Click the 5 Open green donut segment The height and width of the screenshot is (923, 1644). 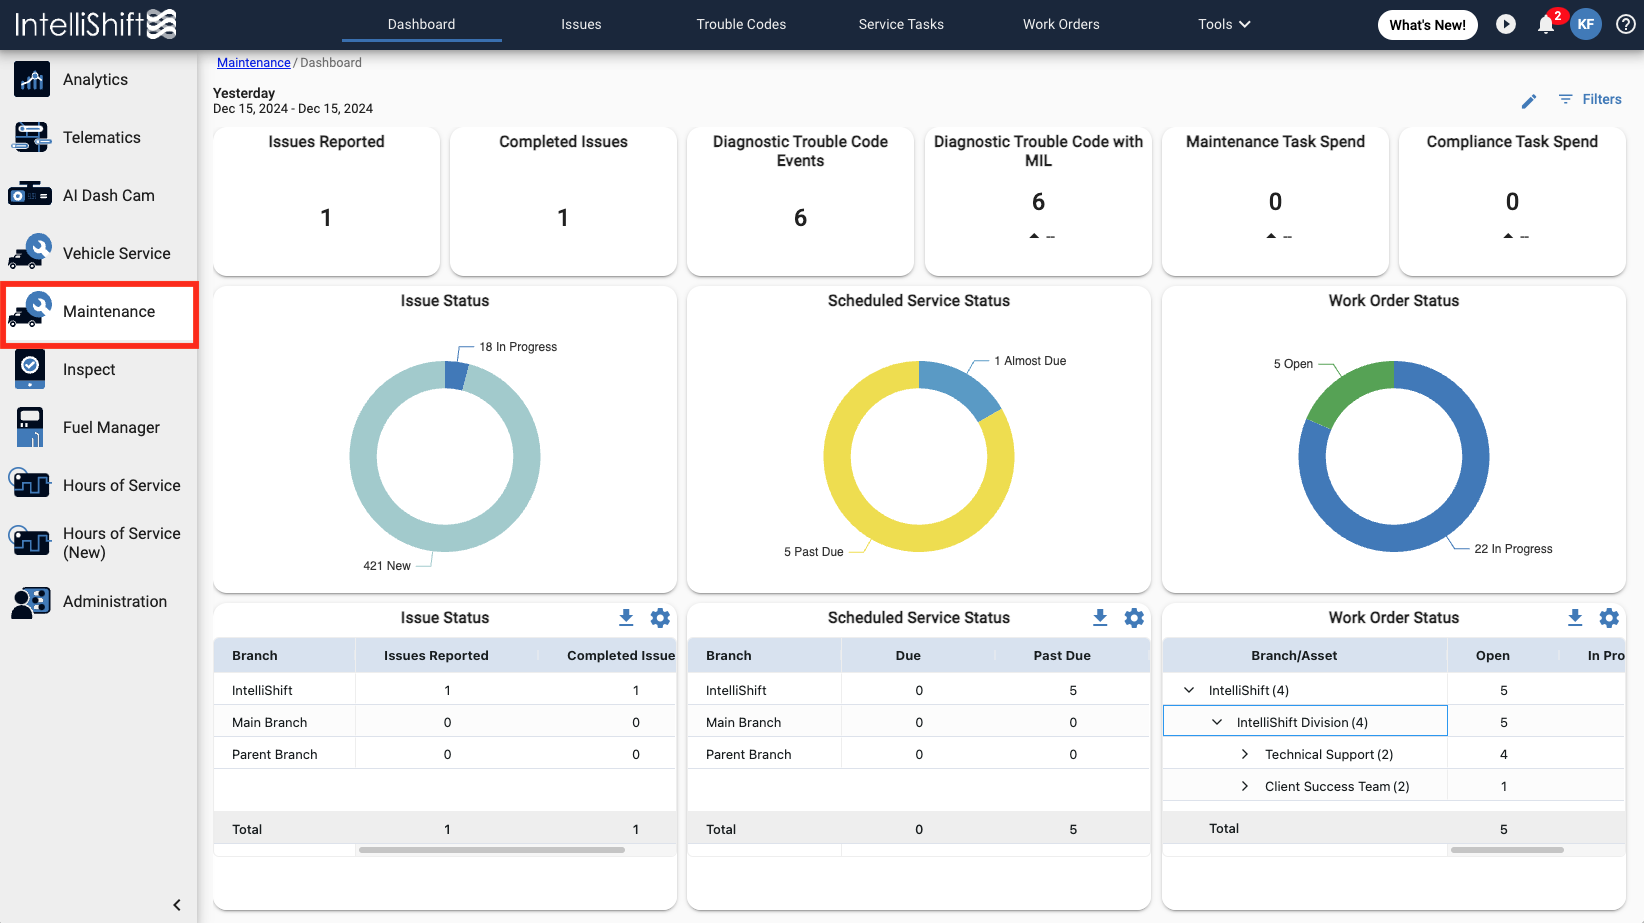[1347, 388]
